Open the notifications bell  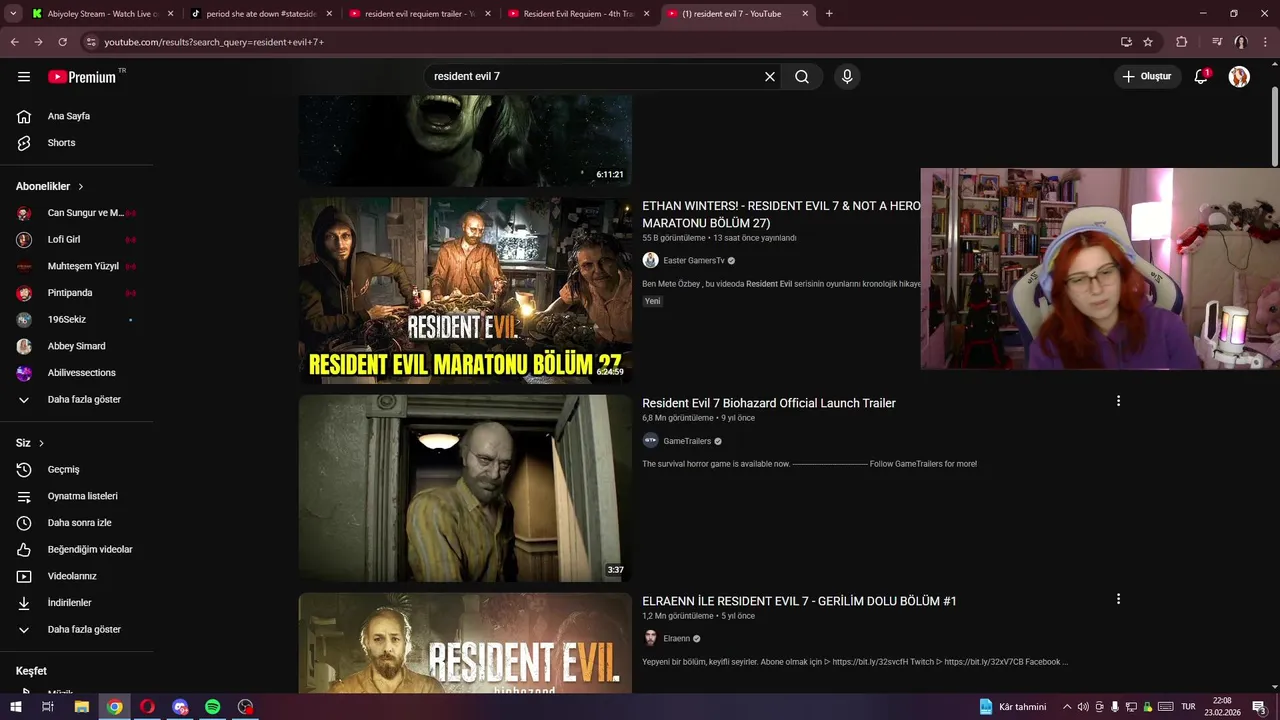point(1201,77)
